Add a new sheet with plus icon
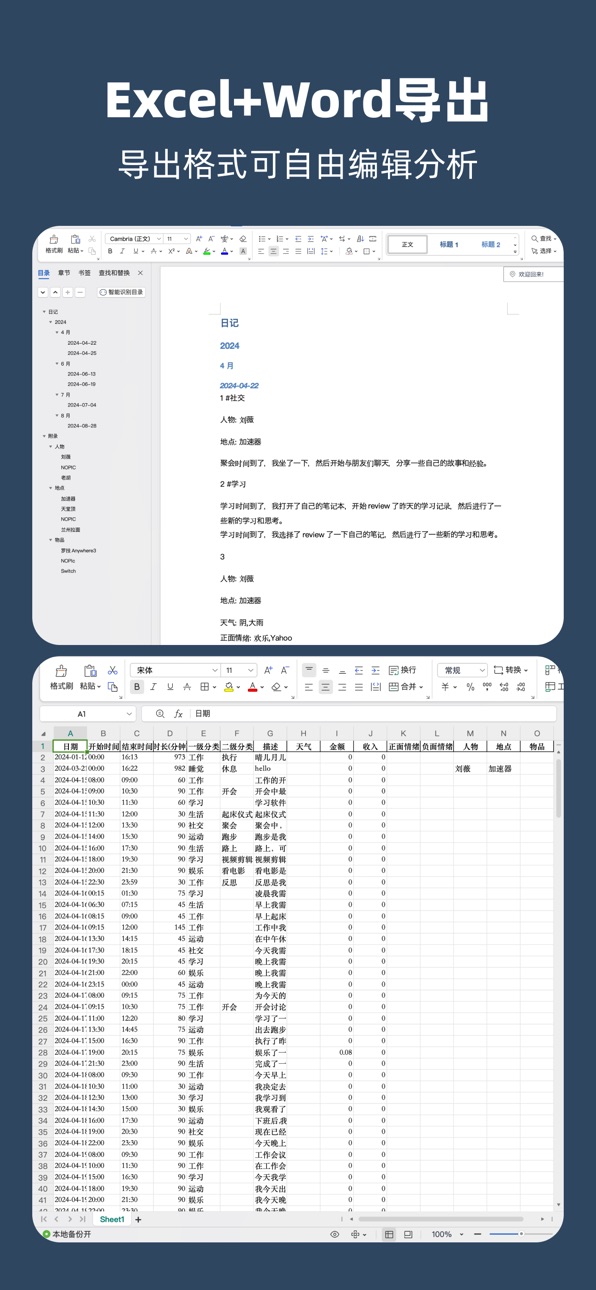Screen dimensions: 596x1290 (x=138, y=1219)
